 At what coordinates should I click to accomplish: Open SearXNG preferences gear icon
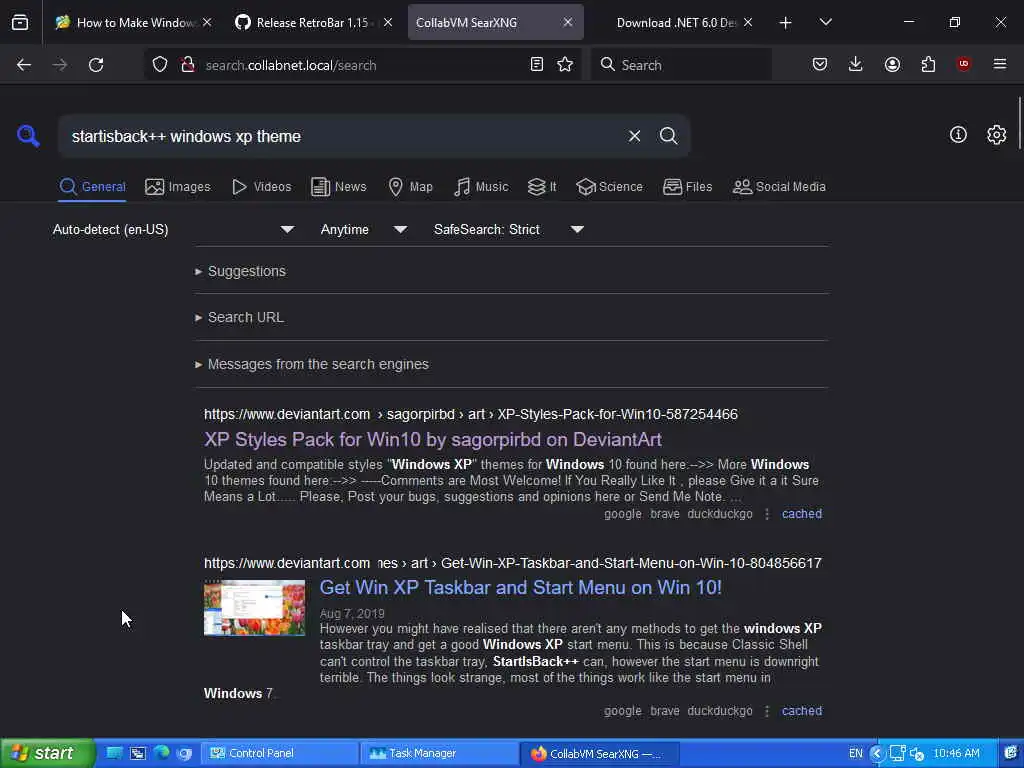tap(997, 135)
